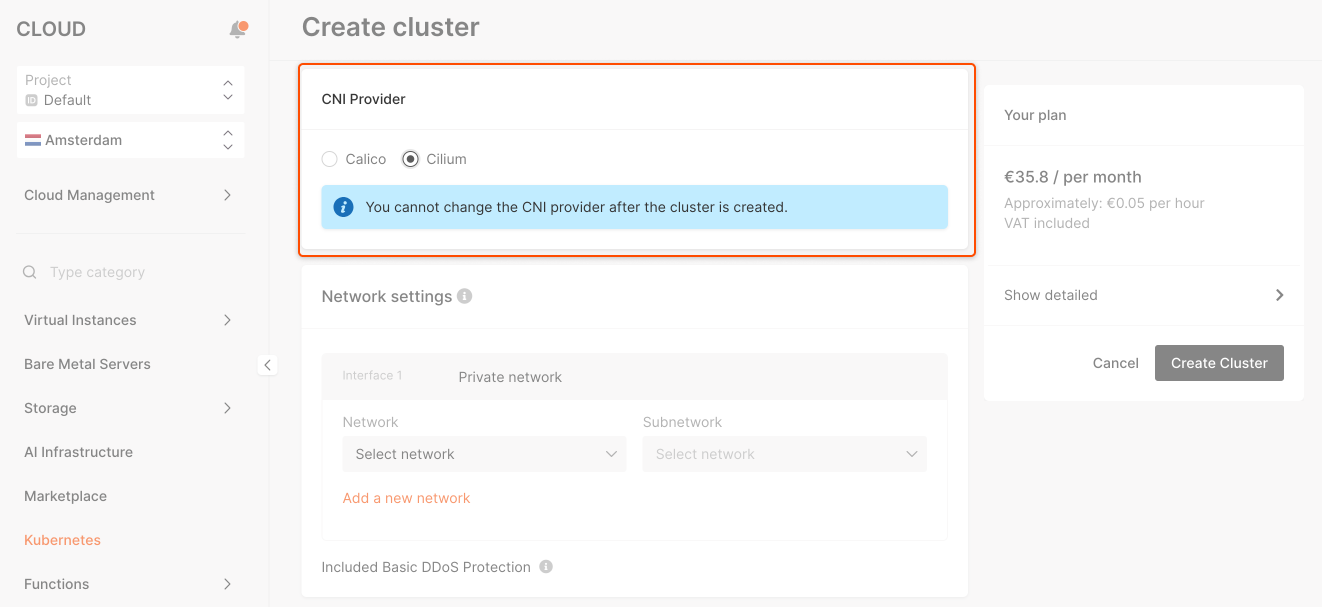
Task: Select the Calico CNI provider
Action: (x=330, y=159)
